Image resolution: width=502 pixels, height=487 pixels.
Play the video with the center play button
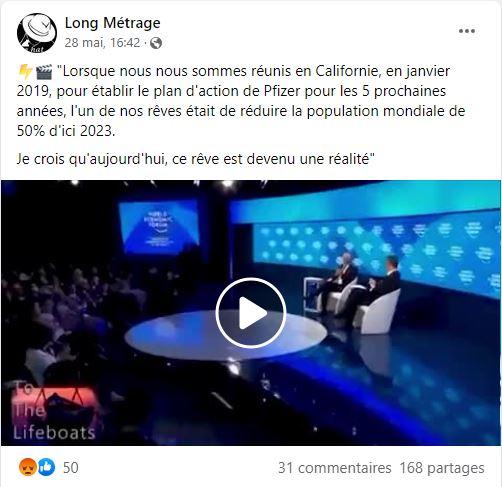coord(251,313)
